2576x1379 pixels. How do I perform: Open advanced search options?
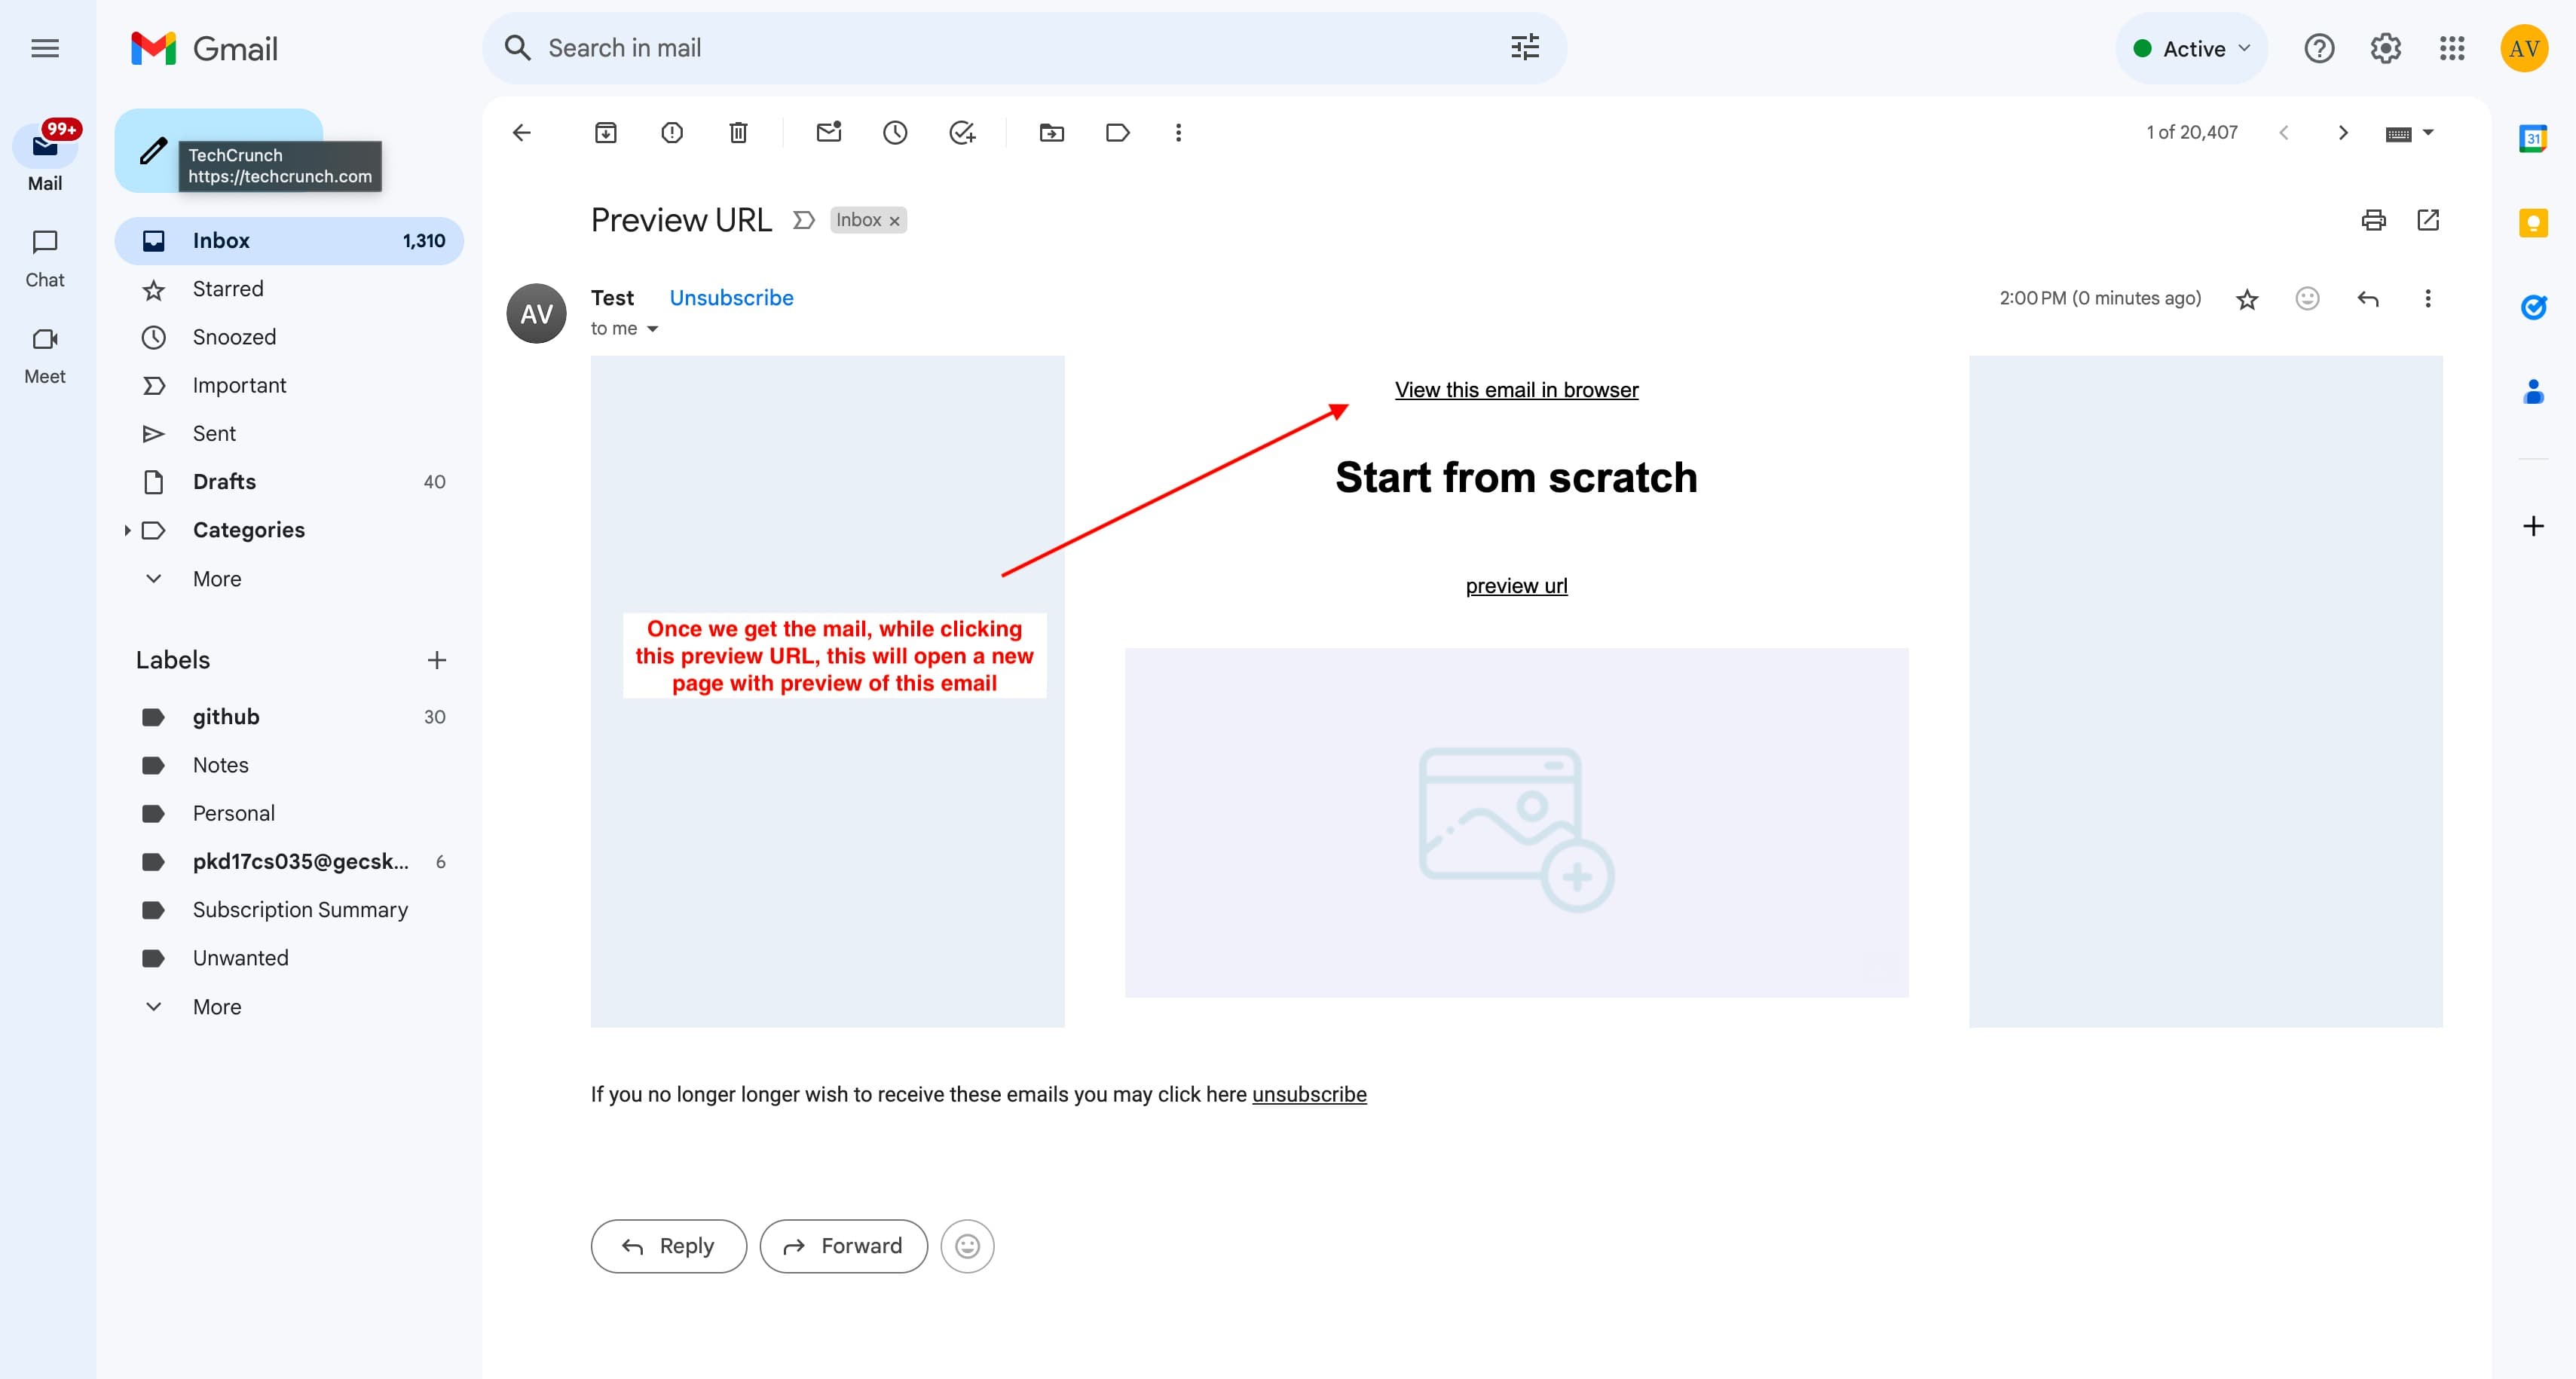tap(1523, 47)
